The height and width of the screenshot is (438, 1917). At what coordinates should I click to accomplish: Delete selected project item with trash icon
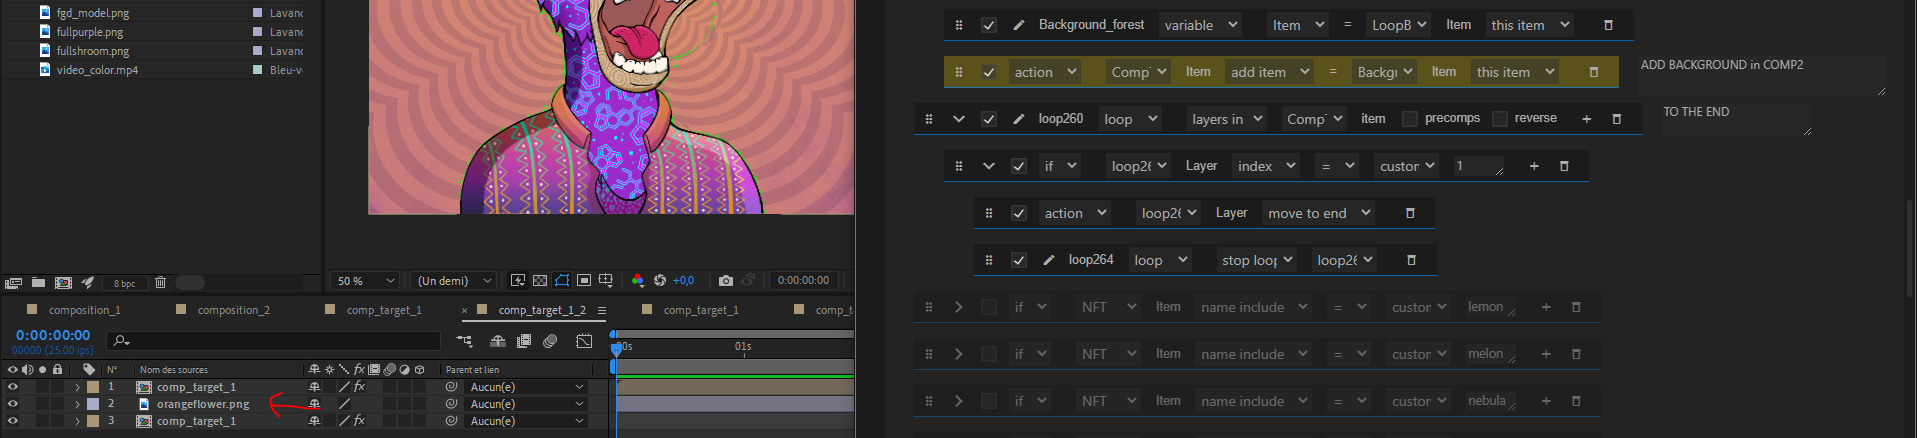[160, 283]
